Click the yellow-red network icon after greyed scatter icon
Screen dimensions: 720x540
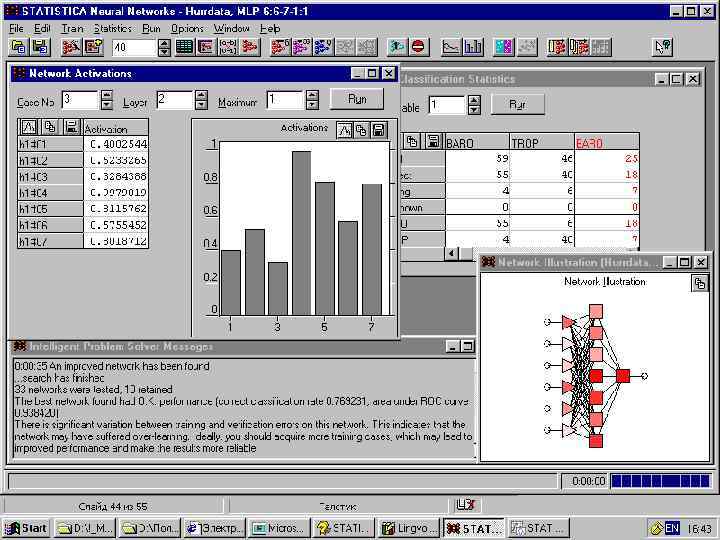tap(557, 47)
